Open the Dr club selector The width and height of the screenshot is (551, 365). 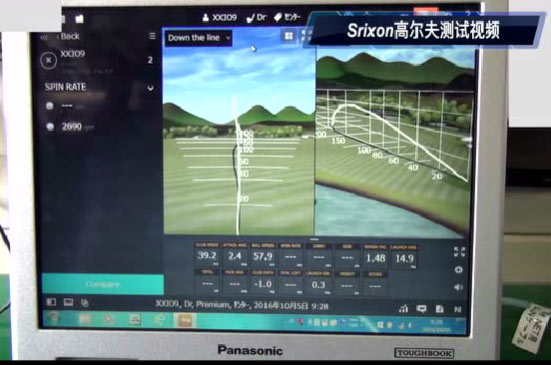[257, 18]
